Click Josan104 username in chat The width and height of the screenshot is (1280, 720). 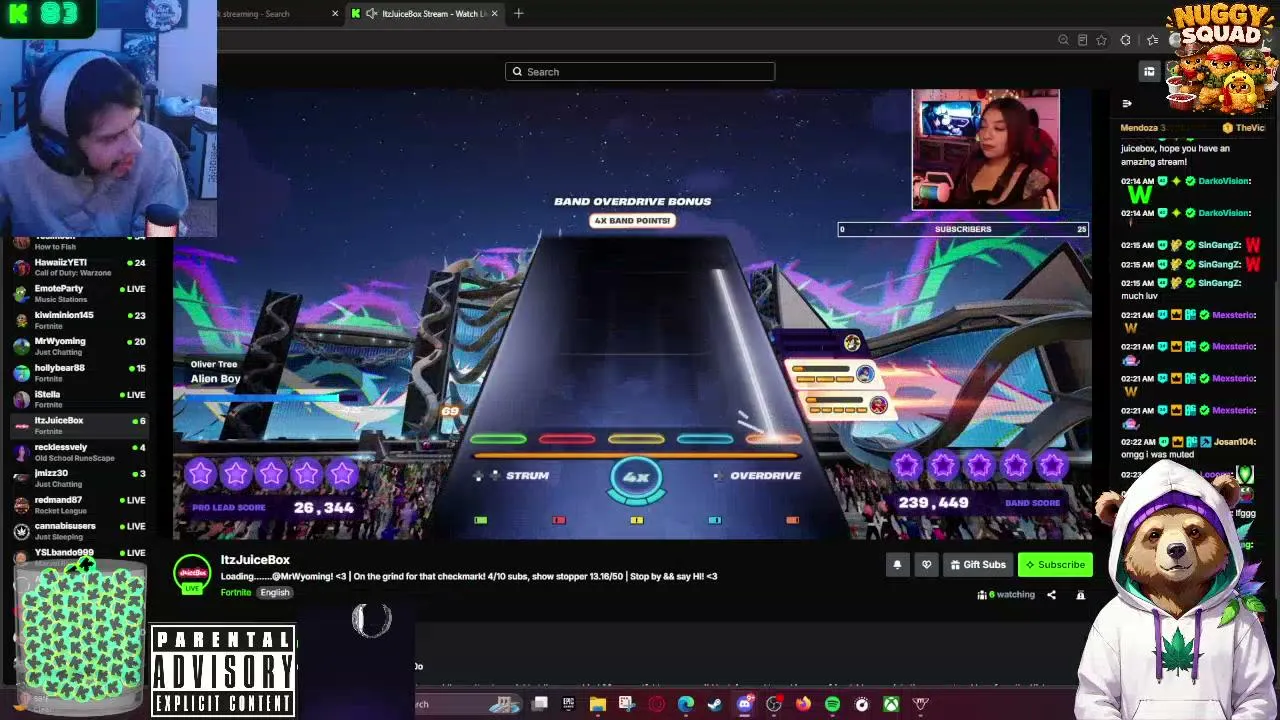pyautogui.click(x=1235, y=442)
